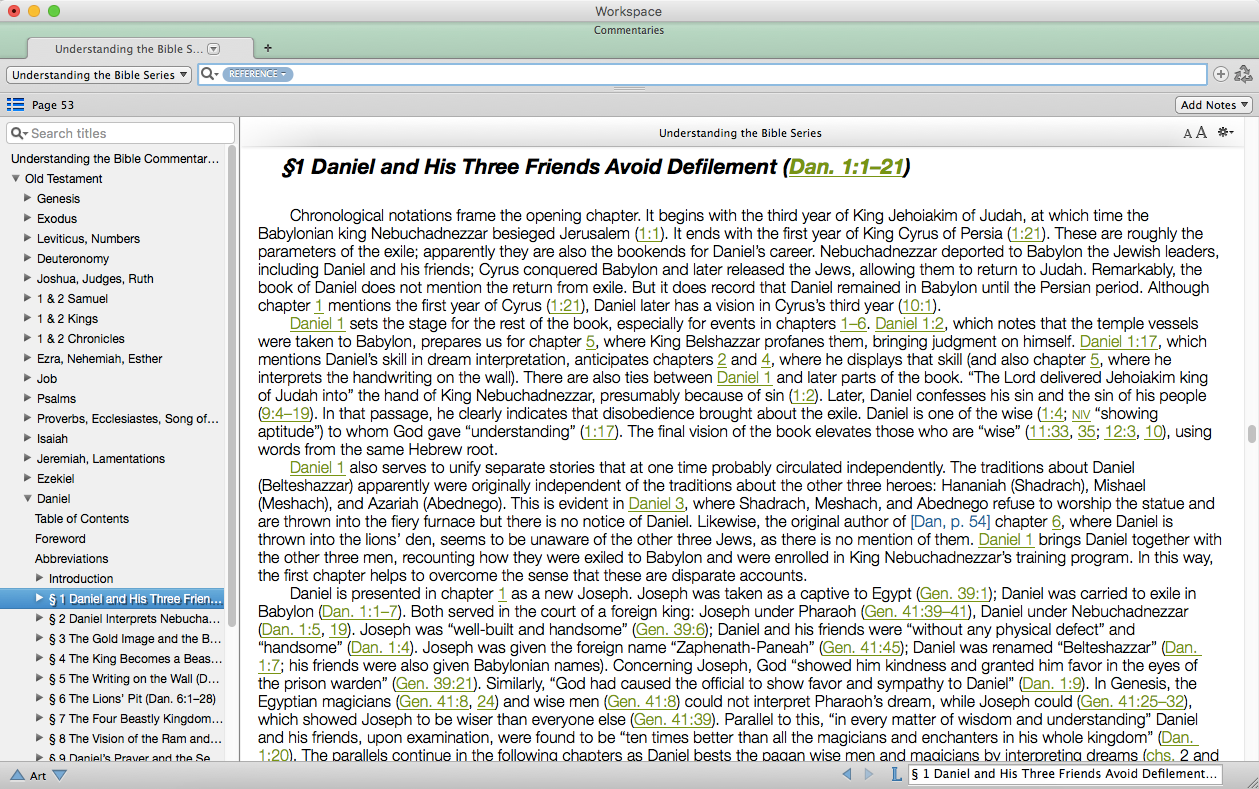The width and height of the screenshot is (1259, 789).
Task: Click the search titles magnifier icon
Action: point(19,133)
